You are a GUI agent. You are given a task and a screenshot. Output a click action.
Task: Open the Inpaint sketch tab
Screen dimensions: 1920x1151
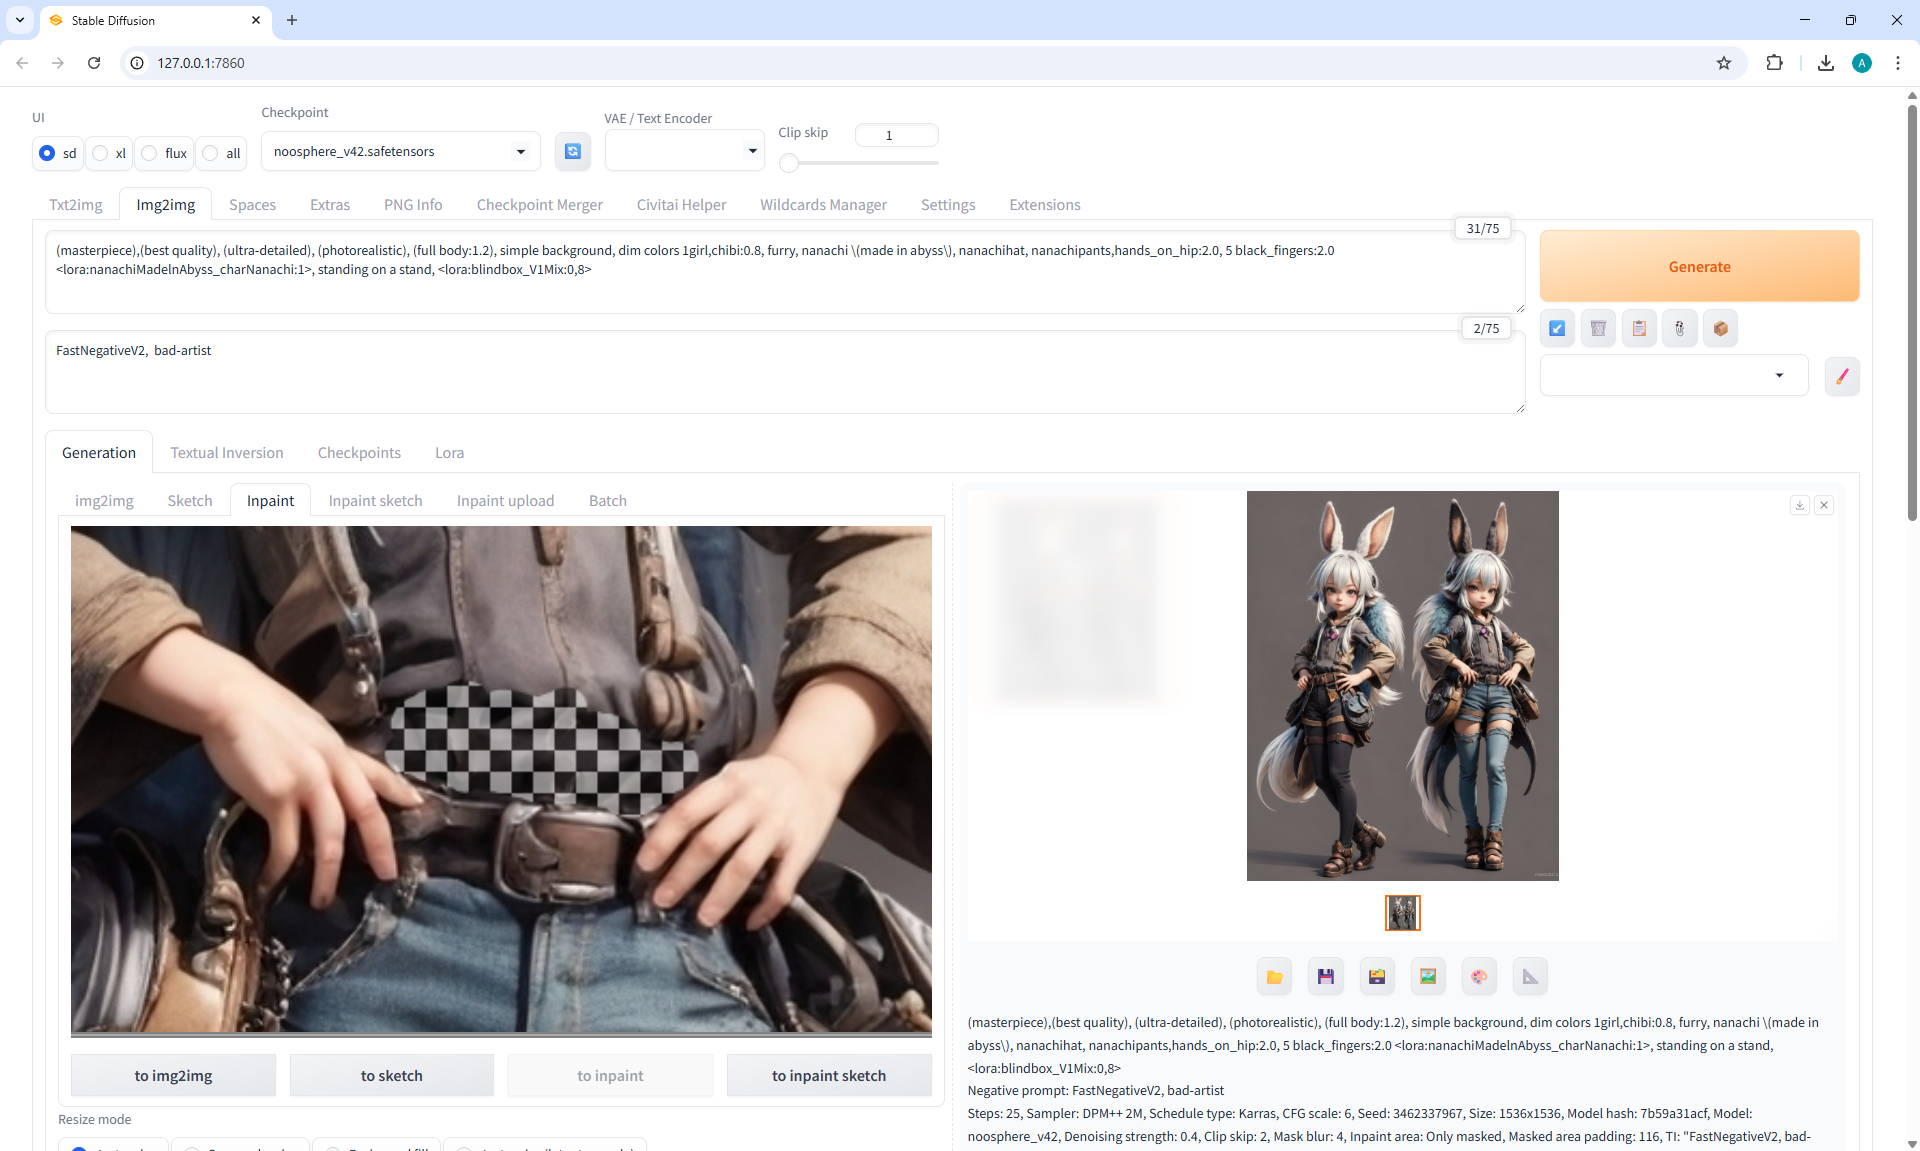tap(375, 501)
